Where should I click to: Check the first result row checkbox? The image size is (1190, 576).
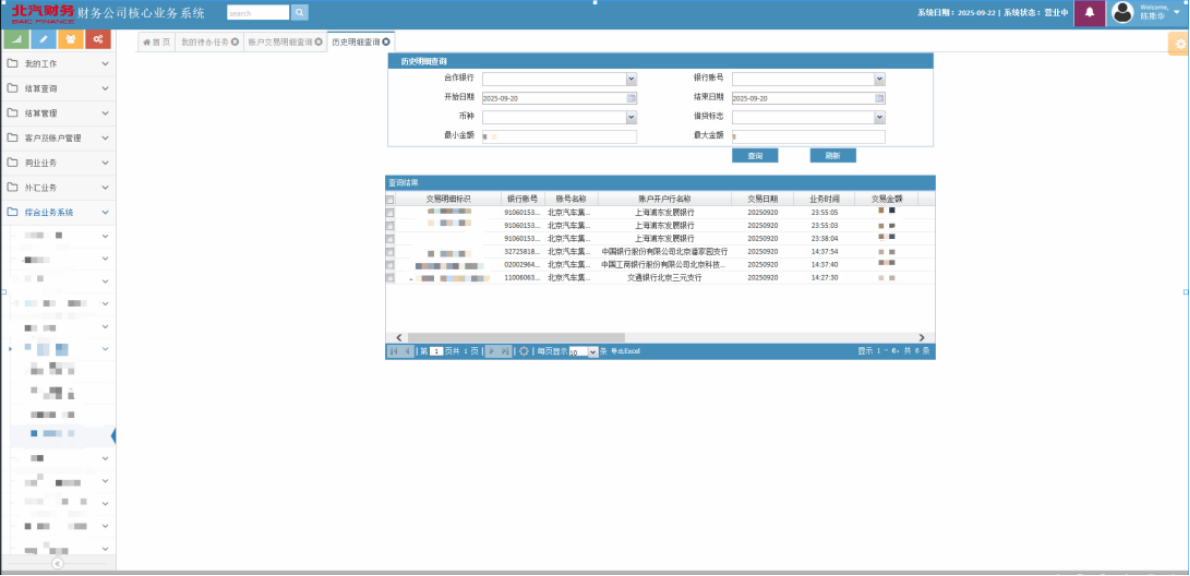[390, 212]
